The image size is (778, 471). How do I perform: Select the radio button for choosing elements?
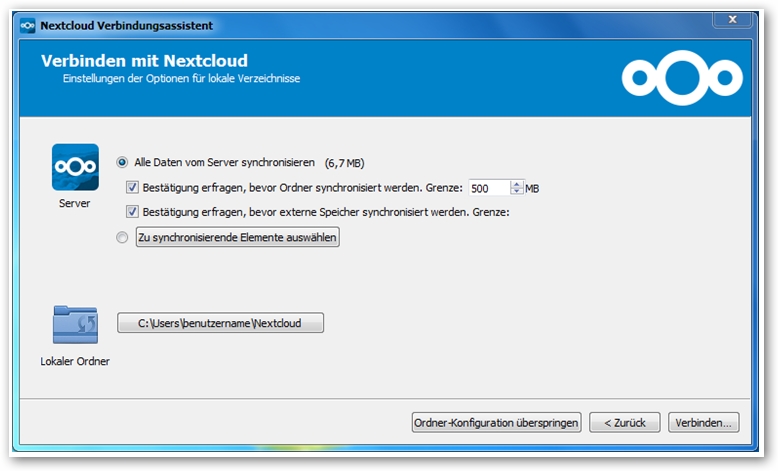coord(122,237)
